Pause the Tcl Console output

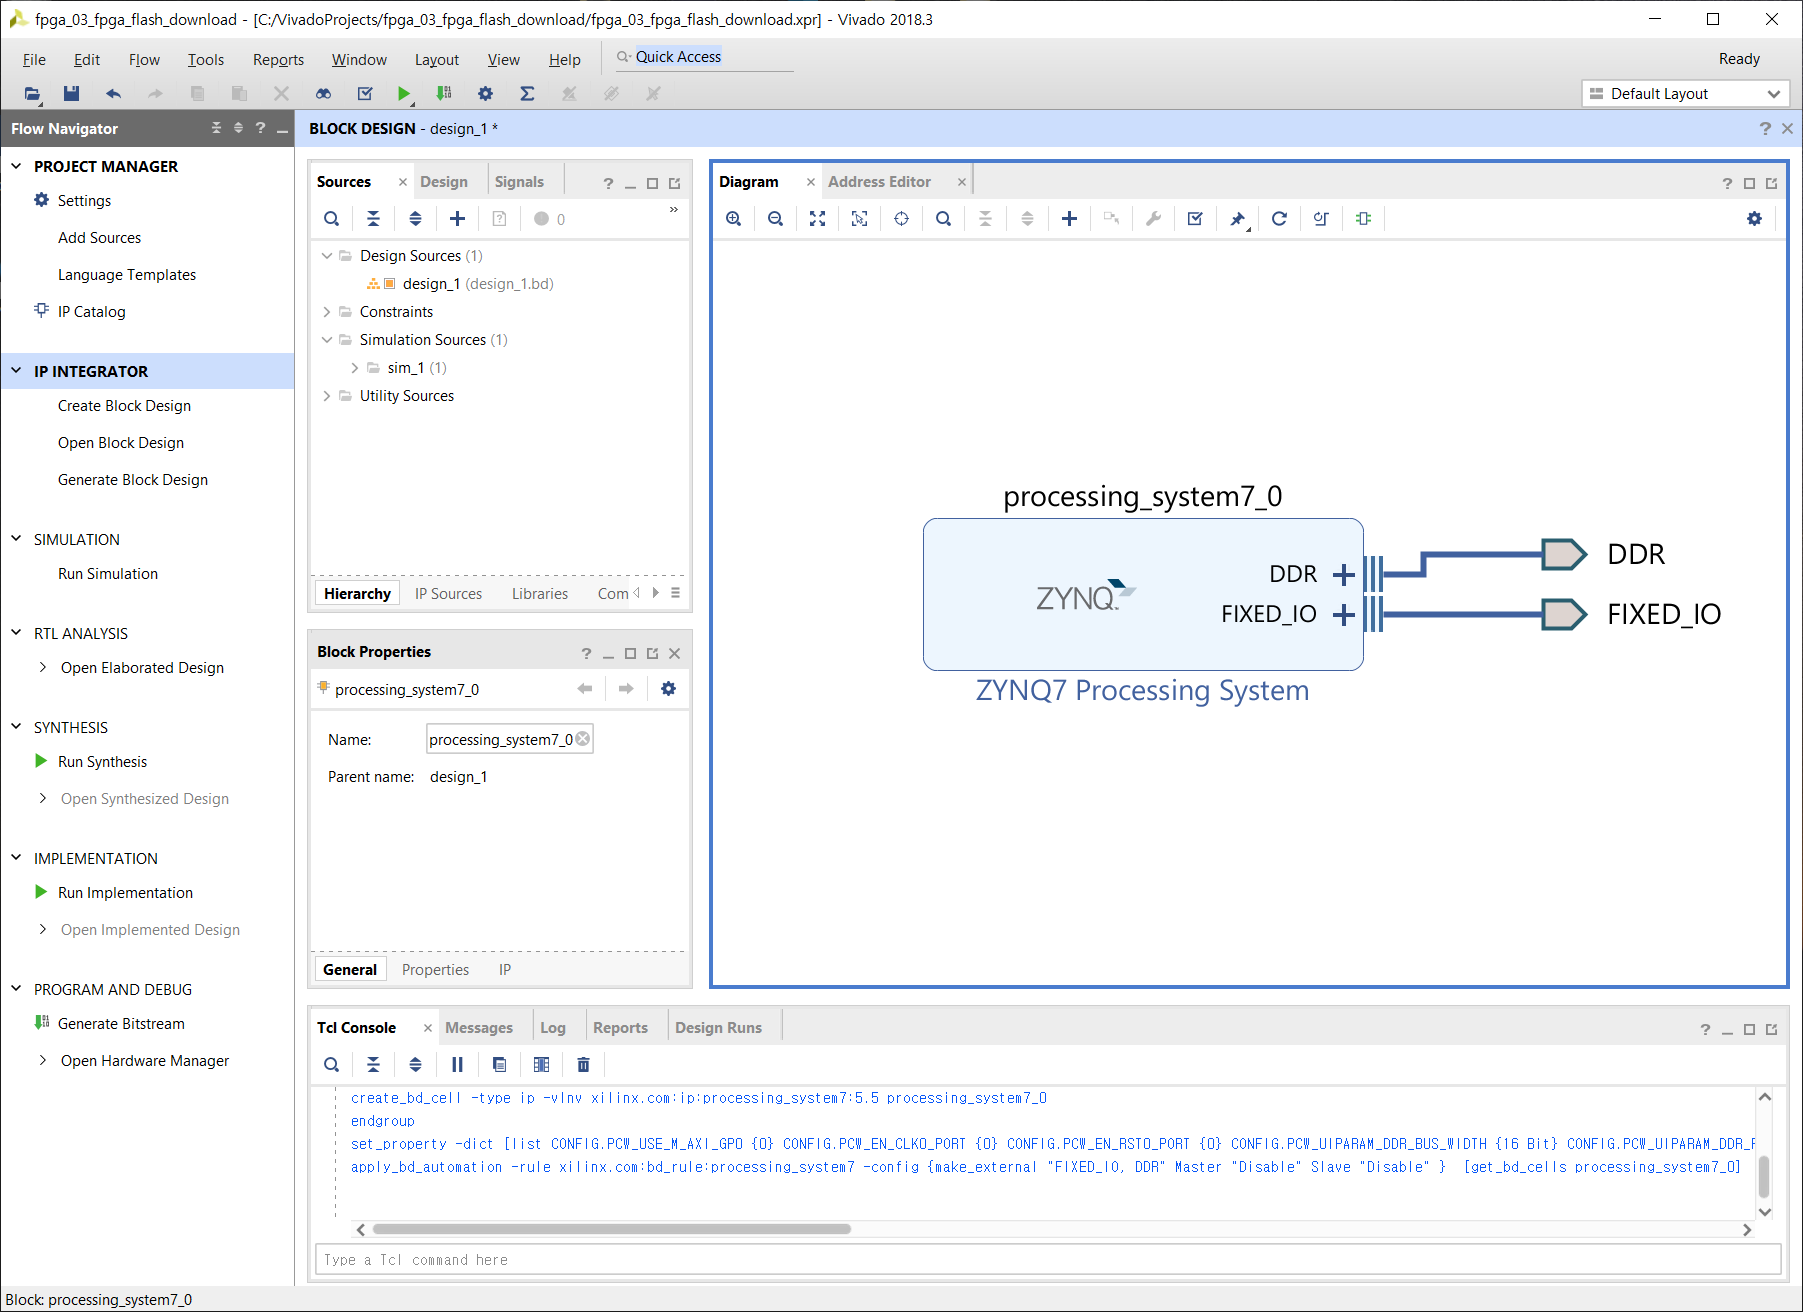[457, 1065]
